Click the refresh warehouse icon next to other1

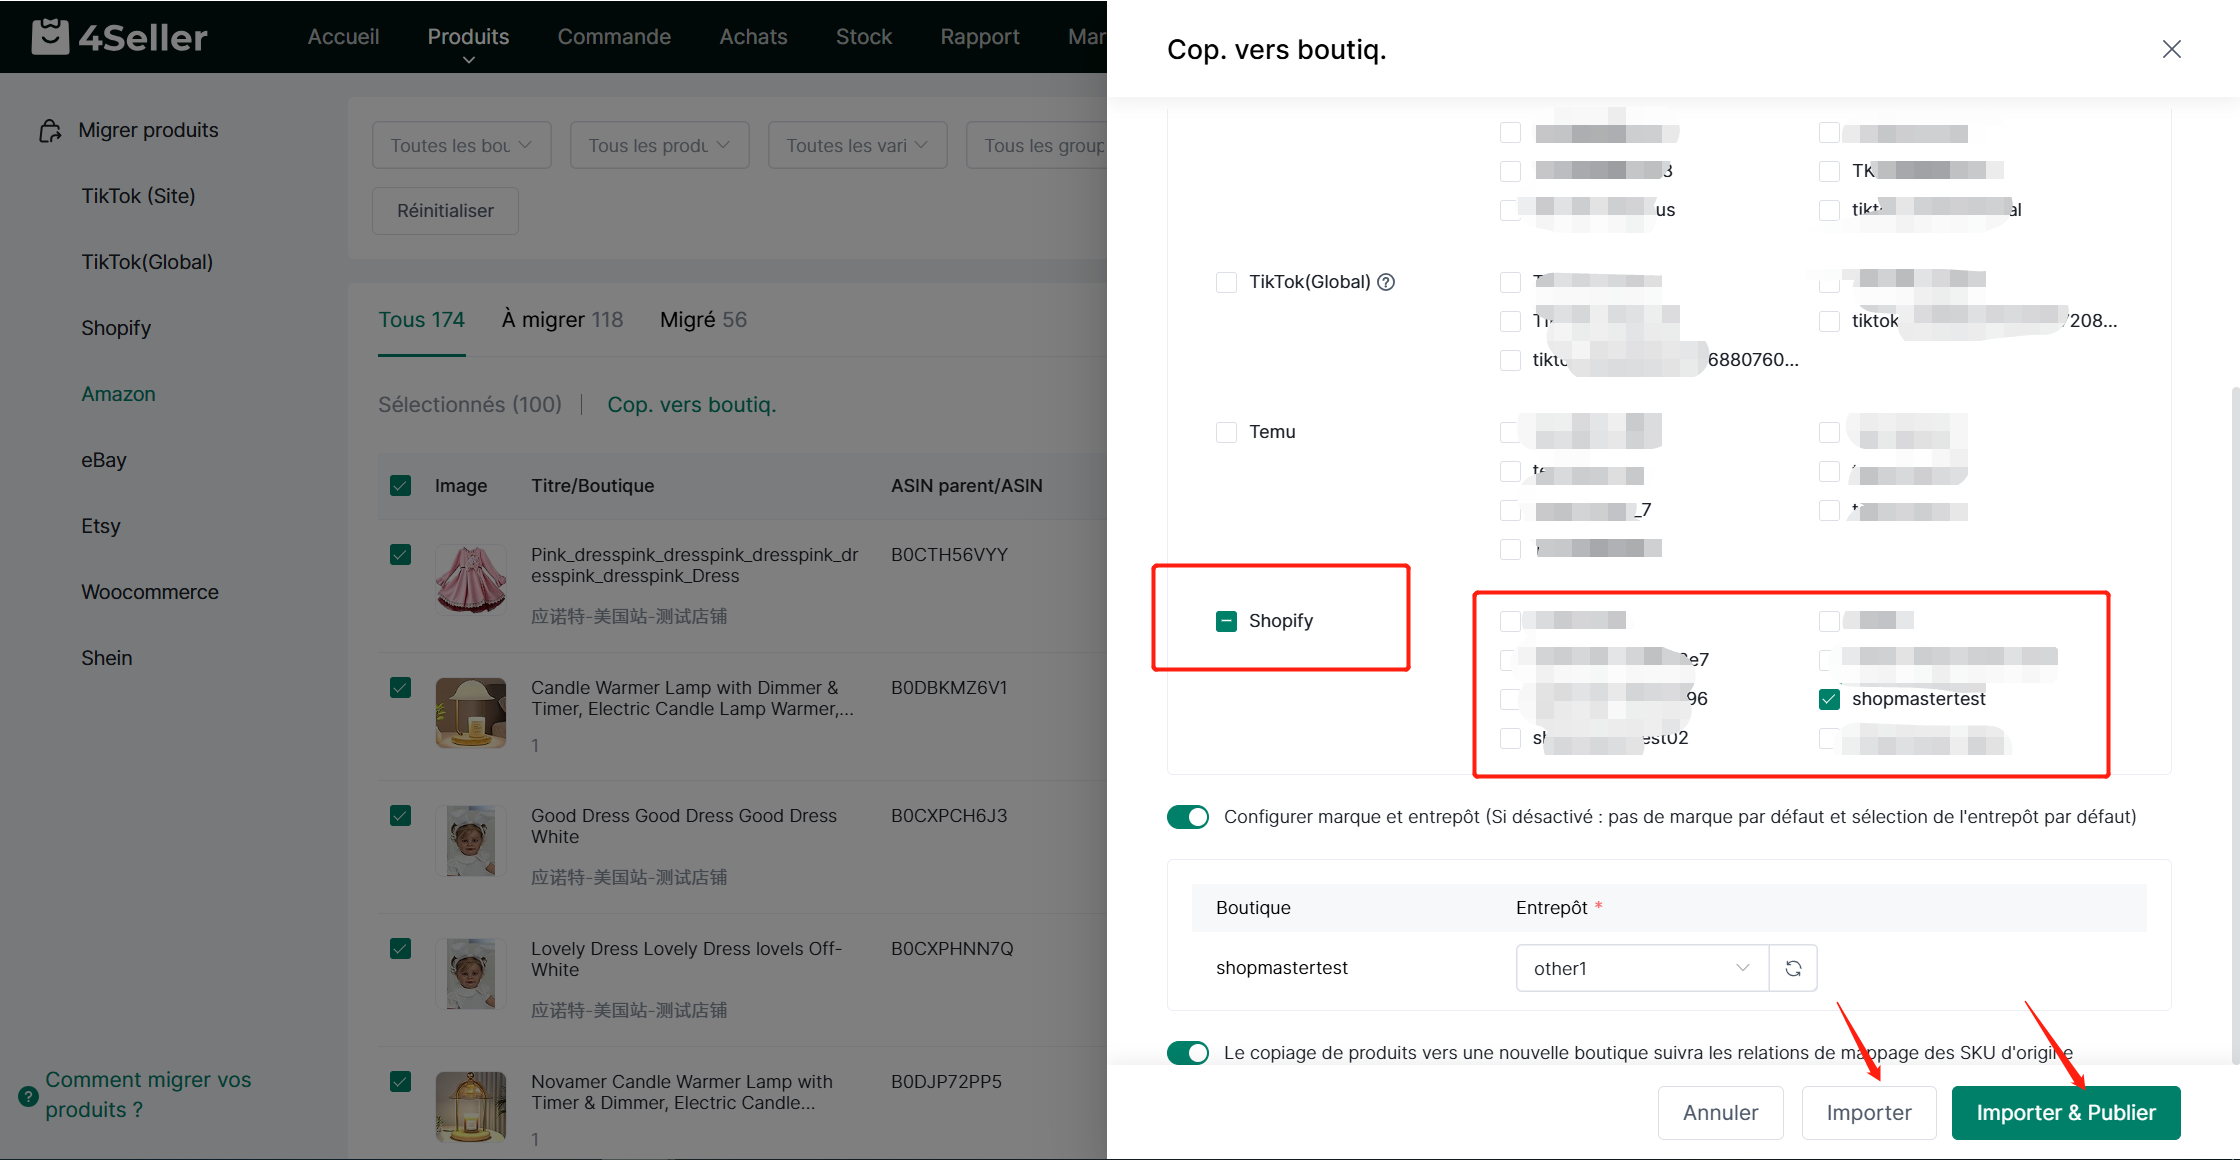click(x=1793, y=968)
